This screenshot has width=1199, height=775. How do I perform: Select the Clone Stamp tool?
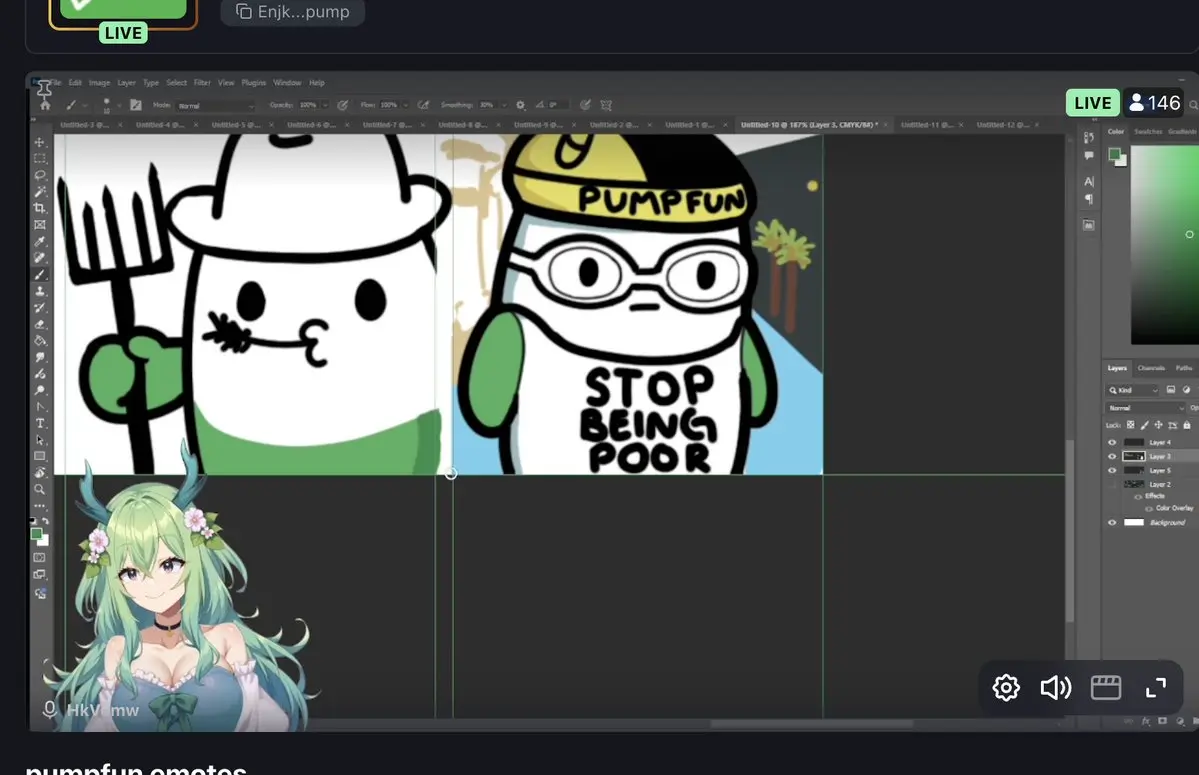point(40,291)
